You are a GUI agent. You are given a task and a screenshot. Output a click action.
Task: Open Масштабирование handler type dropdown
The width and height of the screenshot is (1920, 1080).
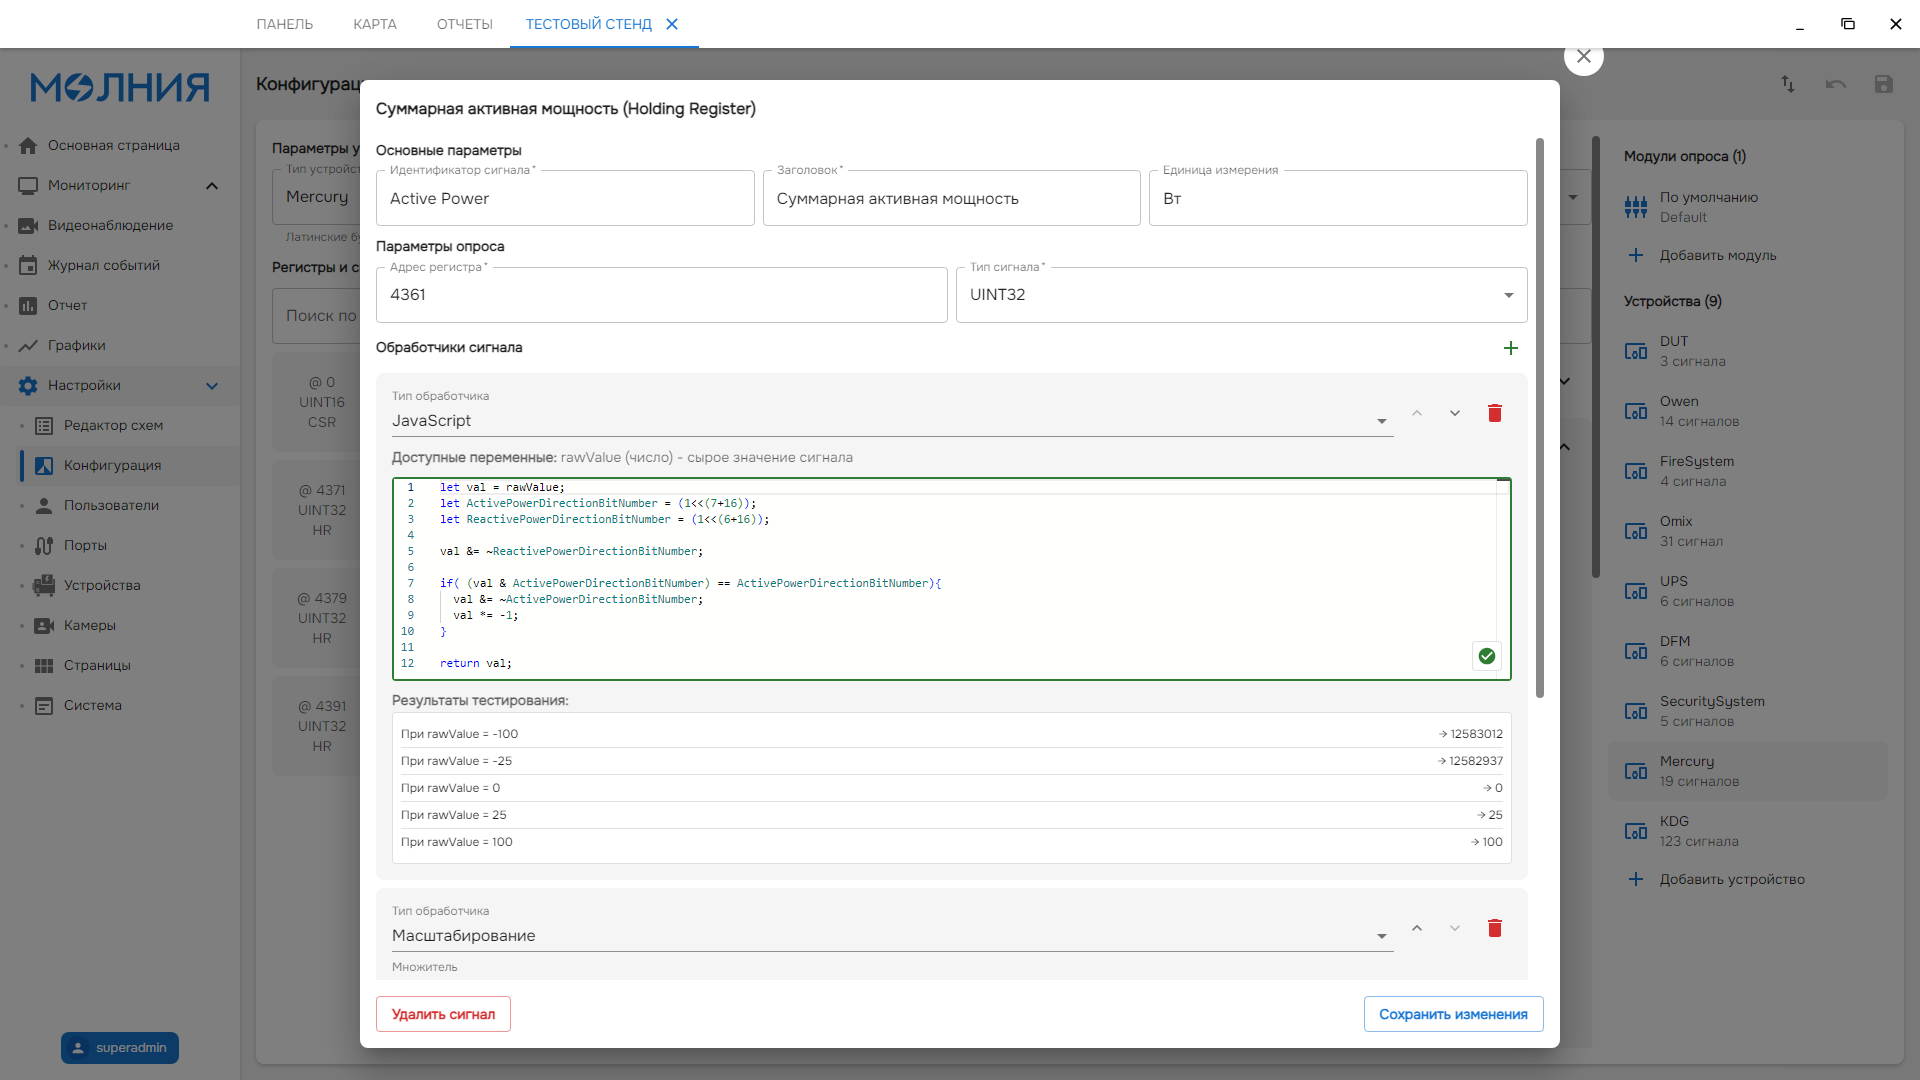click(890, 936)
